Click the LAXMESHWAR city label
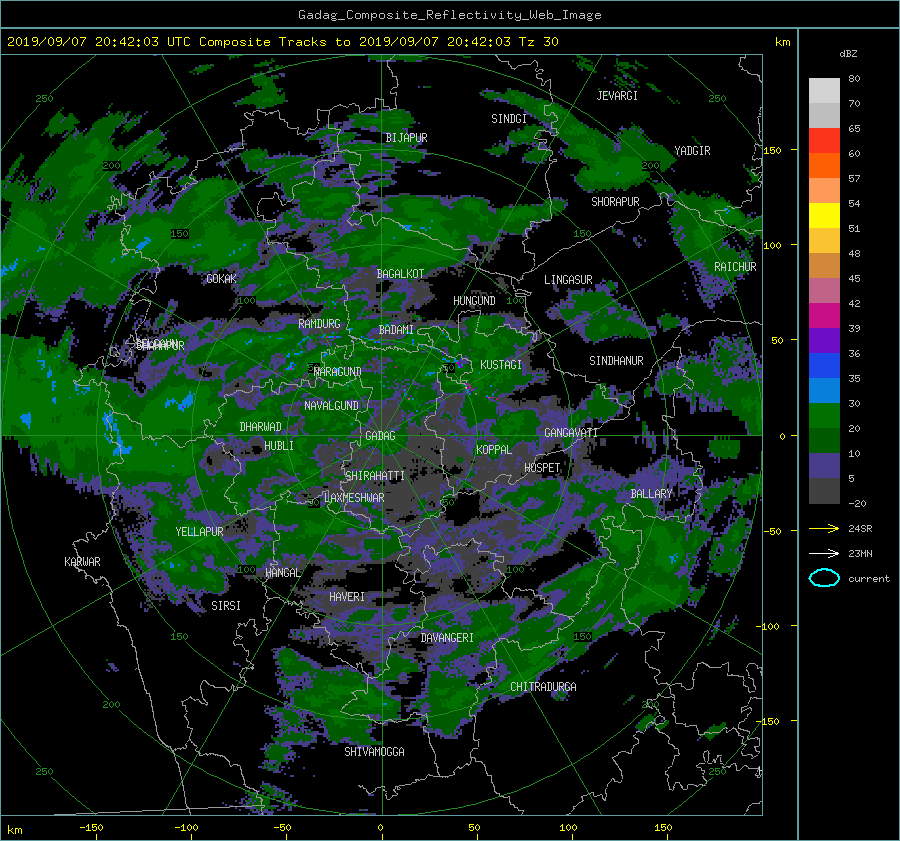 pyautogui.click(x=354, y=498)
